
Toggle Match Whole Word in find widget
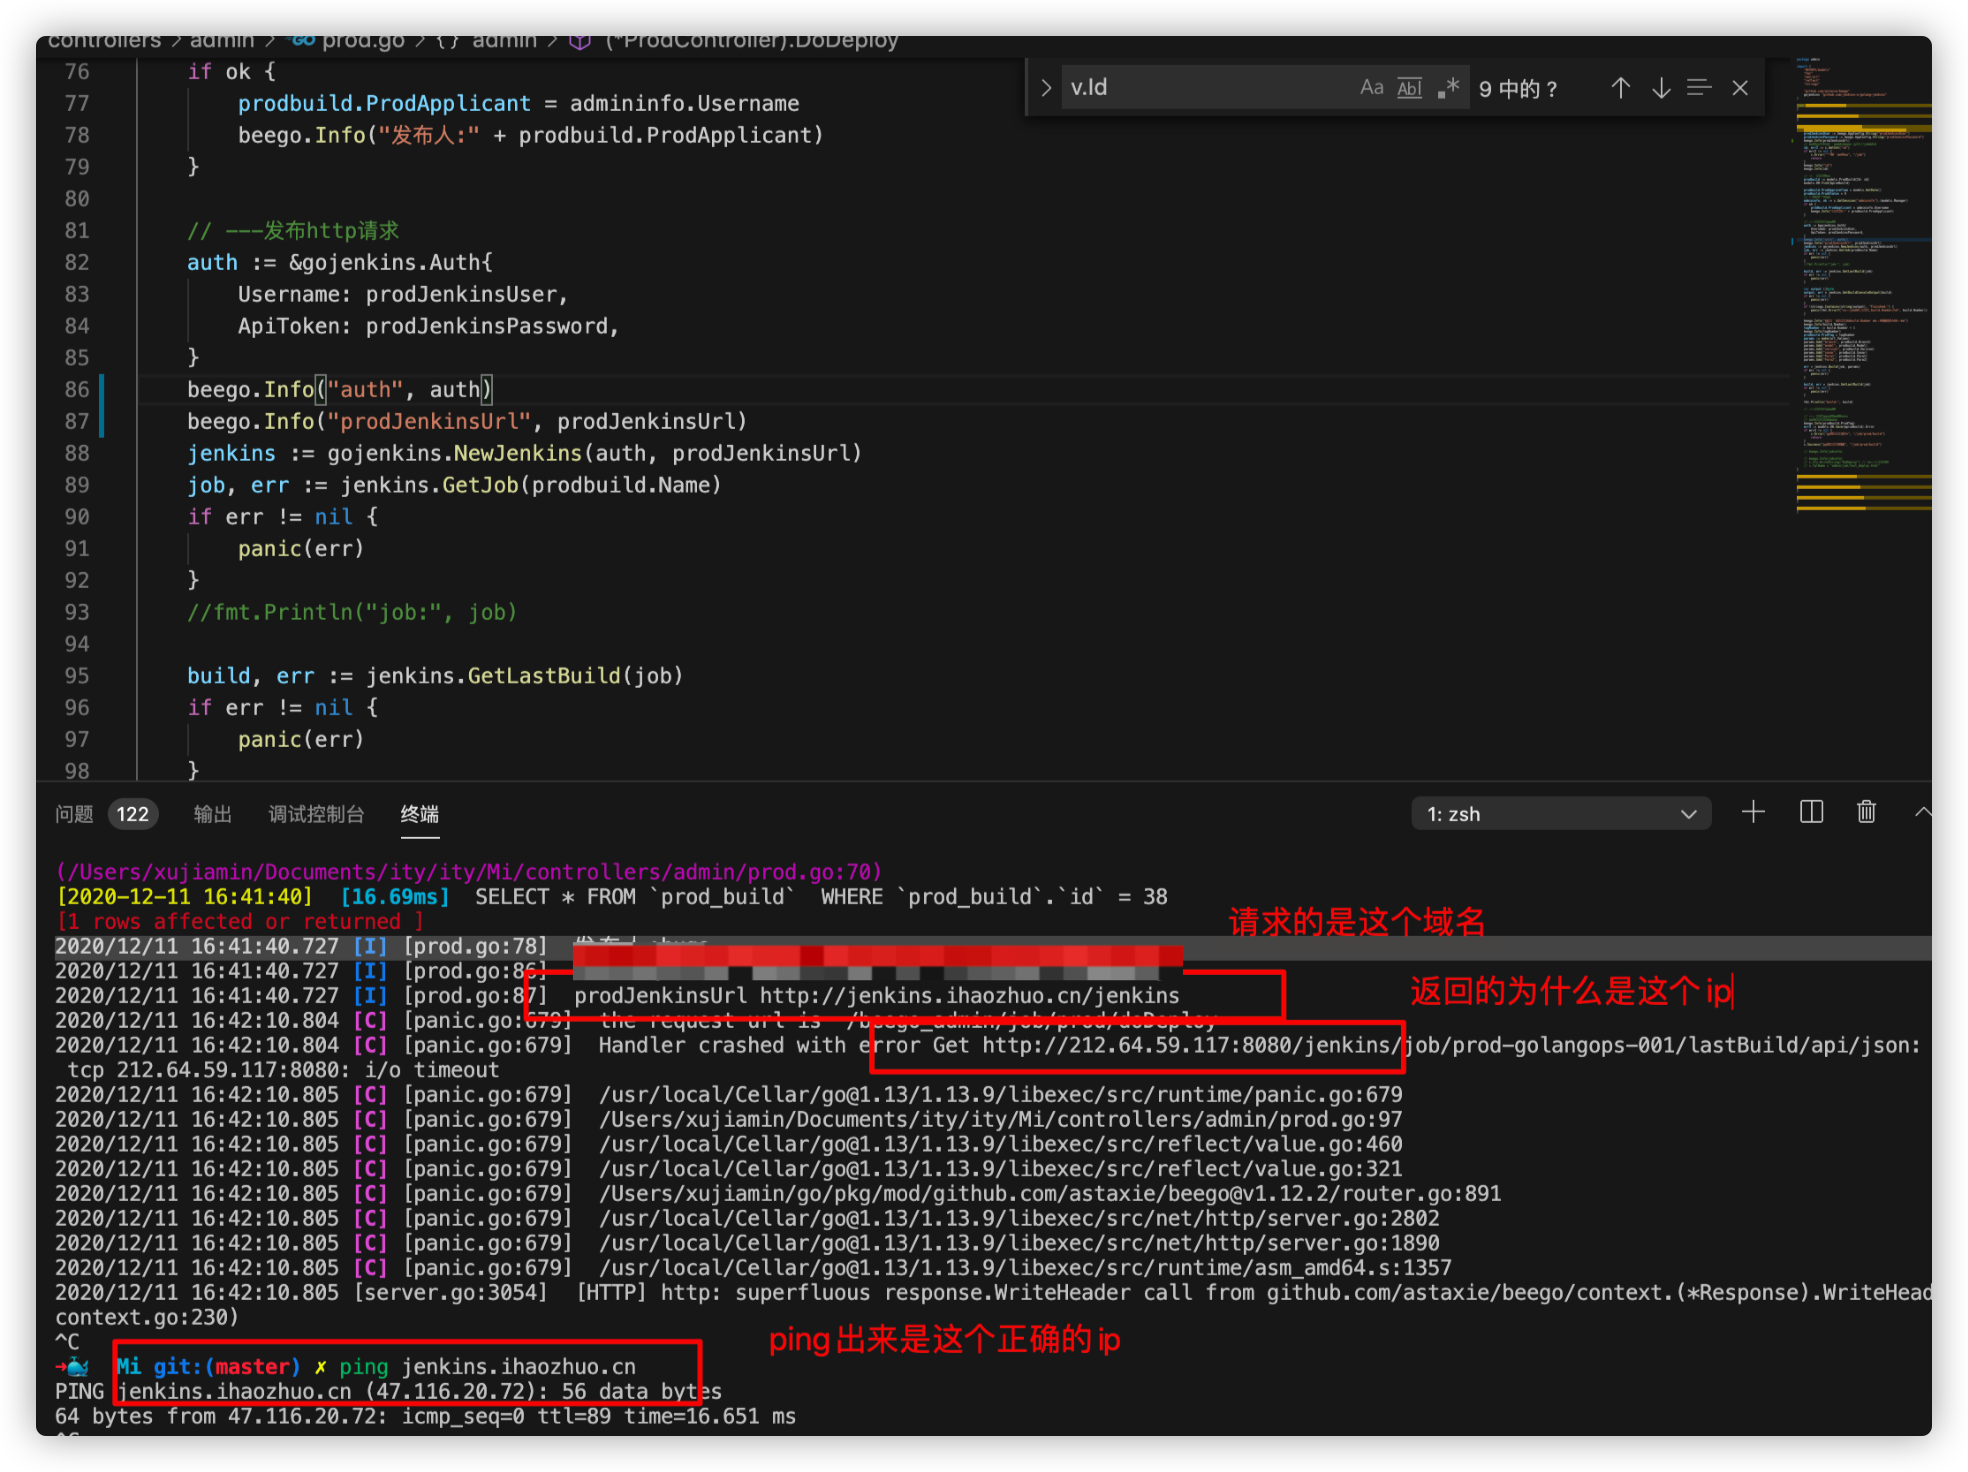tap(1409, 88)
